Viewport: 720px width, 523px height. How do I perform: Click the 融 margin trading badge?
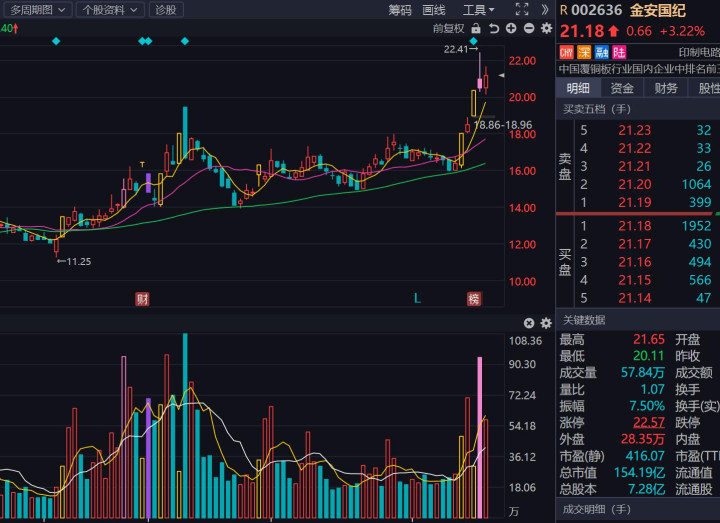coord(601,52)
